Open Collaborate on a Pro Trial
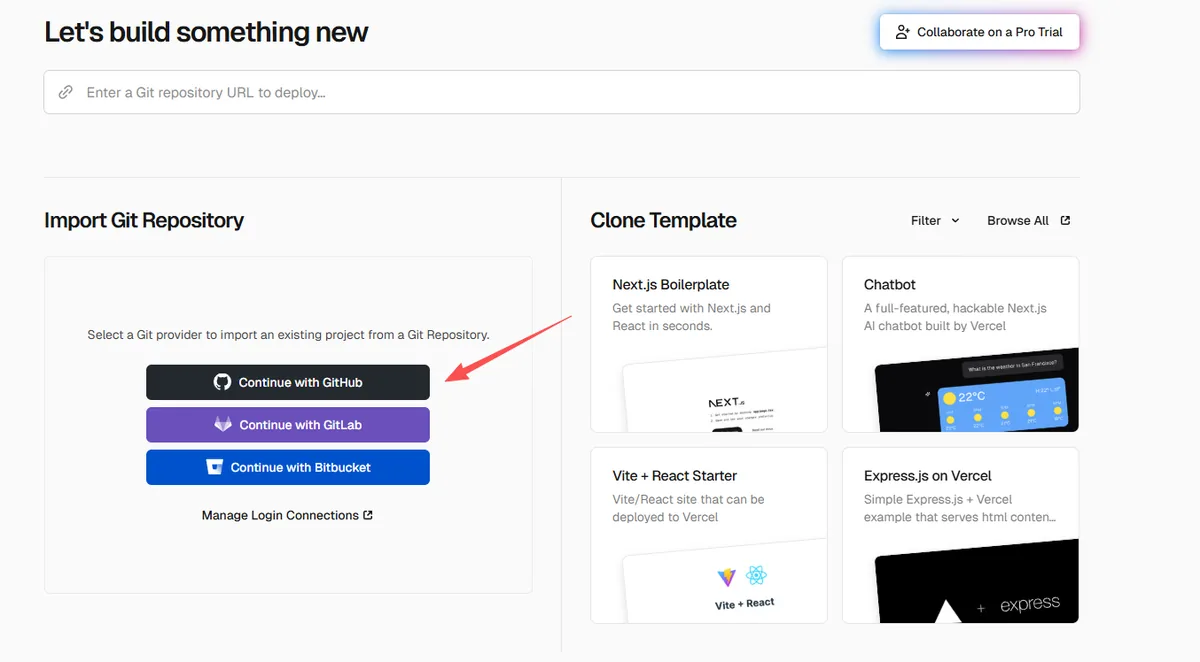 pyautogui.click(x=979, y=32)
